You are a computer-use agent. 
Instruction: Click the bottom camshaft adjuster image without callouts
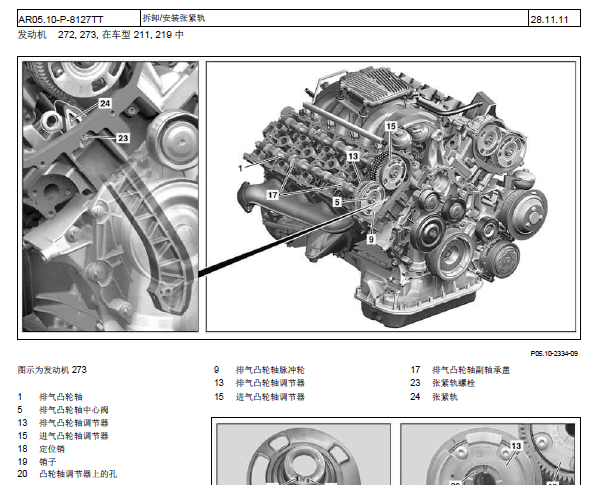coord(304,454)
